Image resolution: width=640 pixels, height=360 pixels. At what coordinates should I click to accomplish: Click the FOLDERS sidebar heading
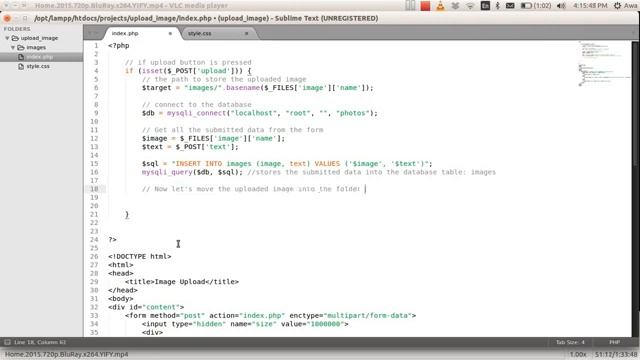coord(17,29)
